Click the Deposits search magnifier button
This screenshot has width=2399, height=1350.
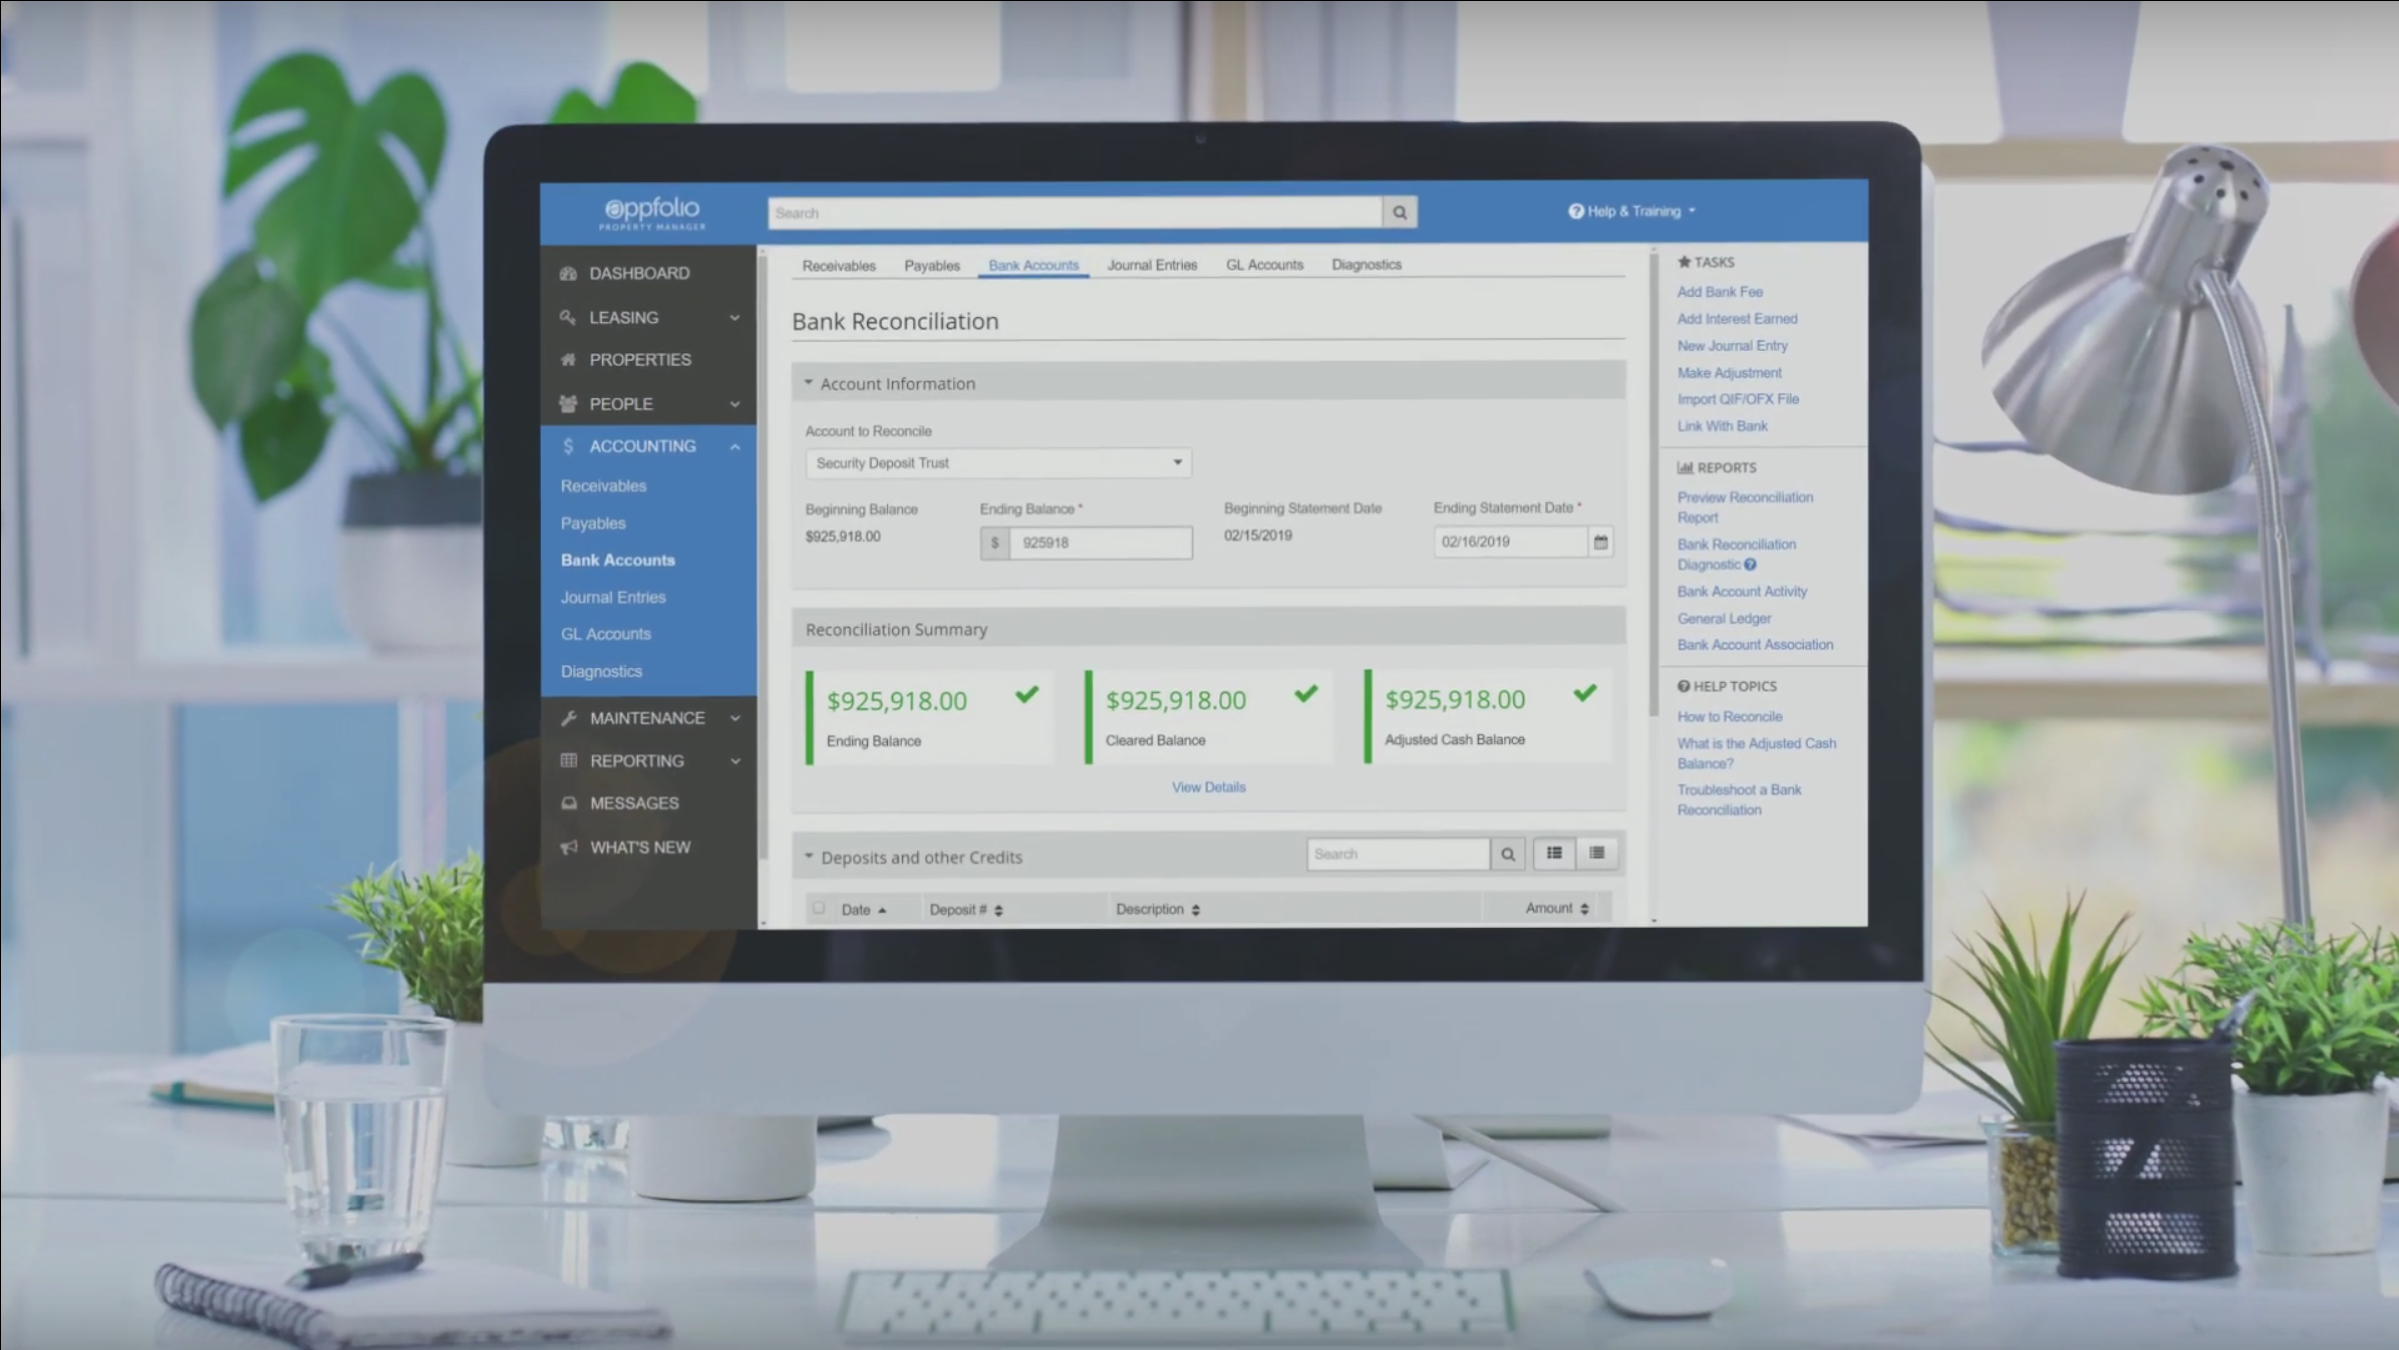tap(1508, 854)
